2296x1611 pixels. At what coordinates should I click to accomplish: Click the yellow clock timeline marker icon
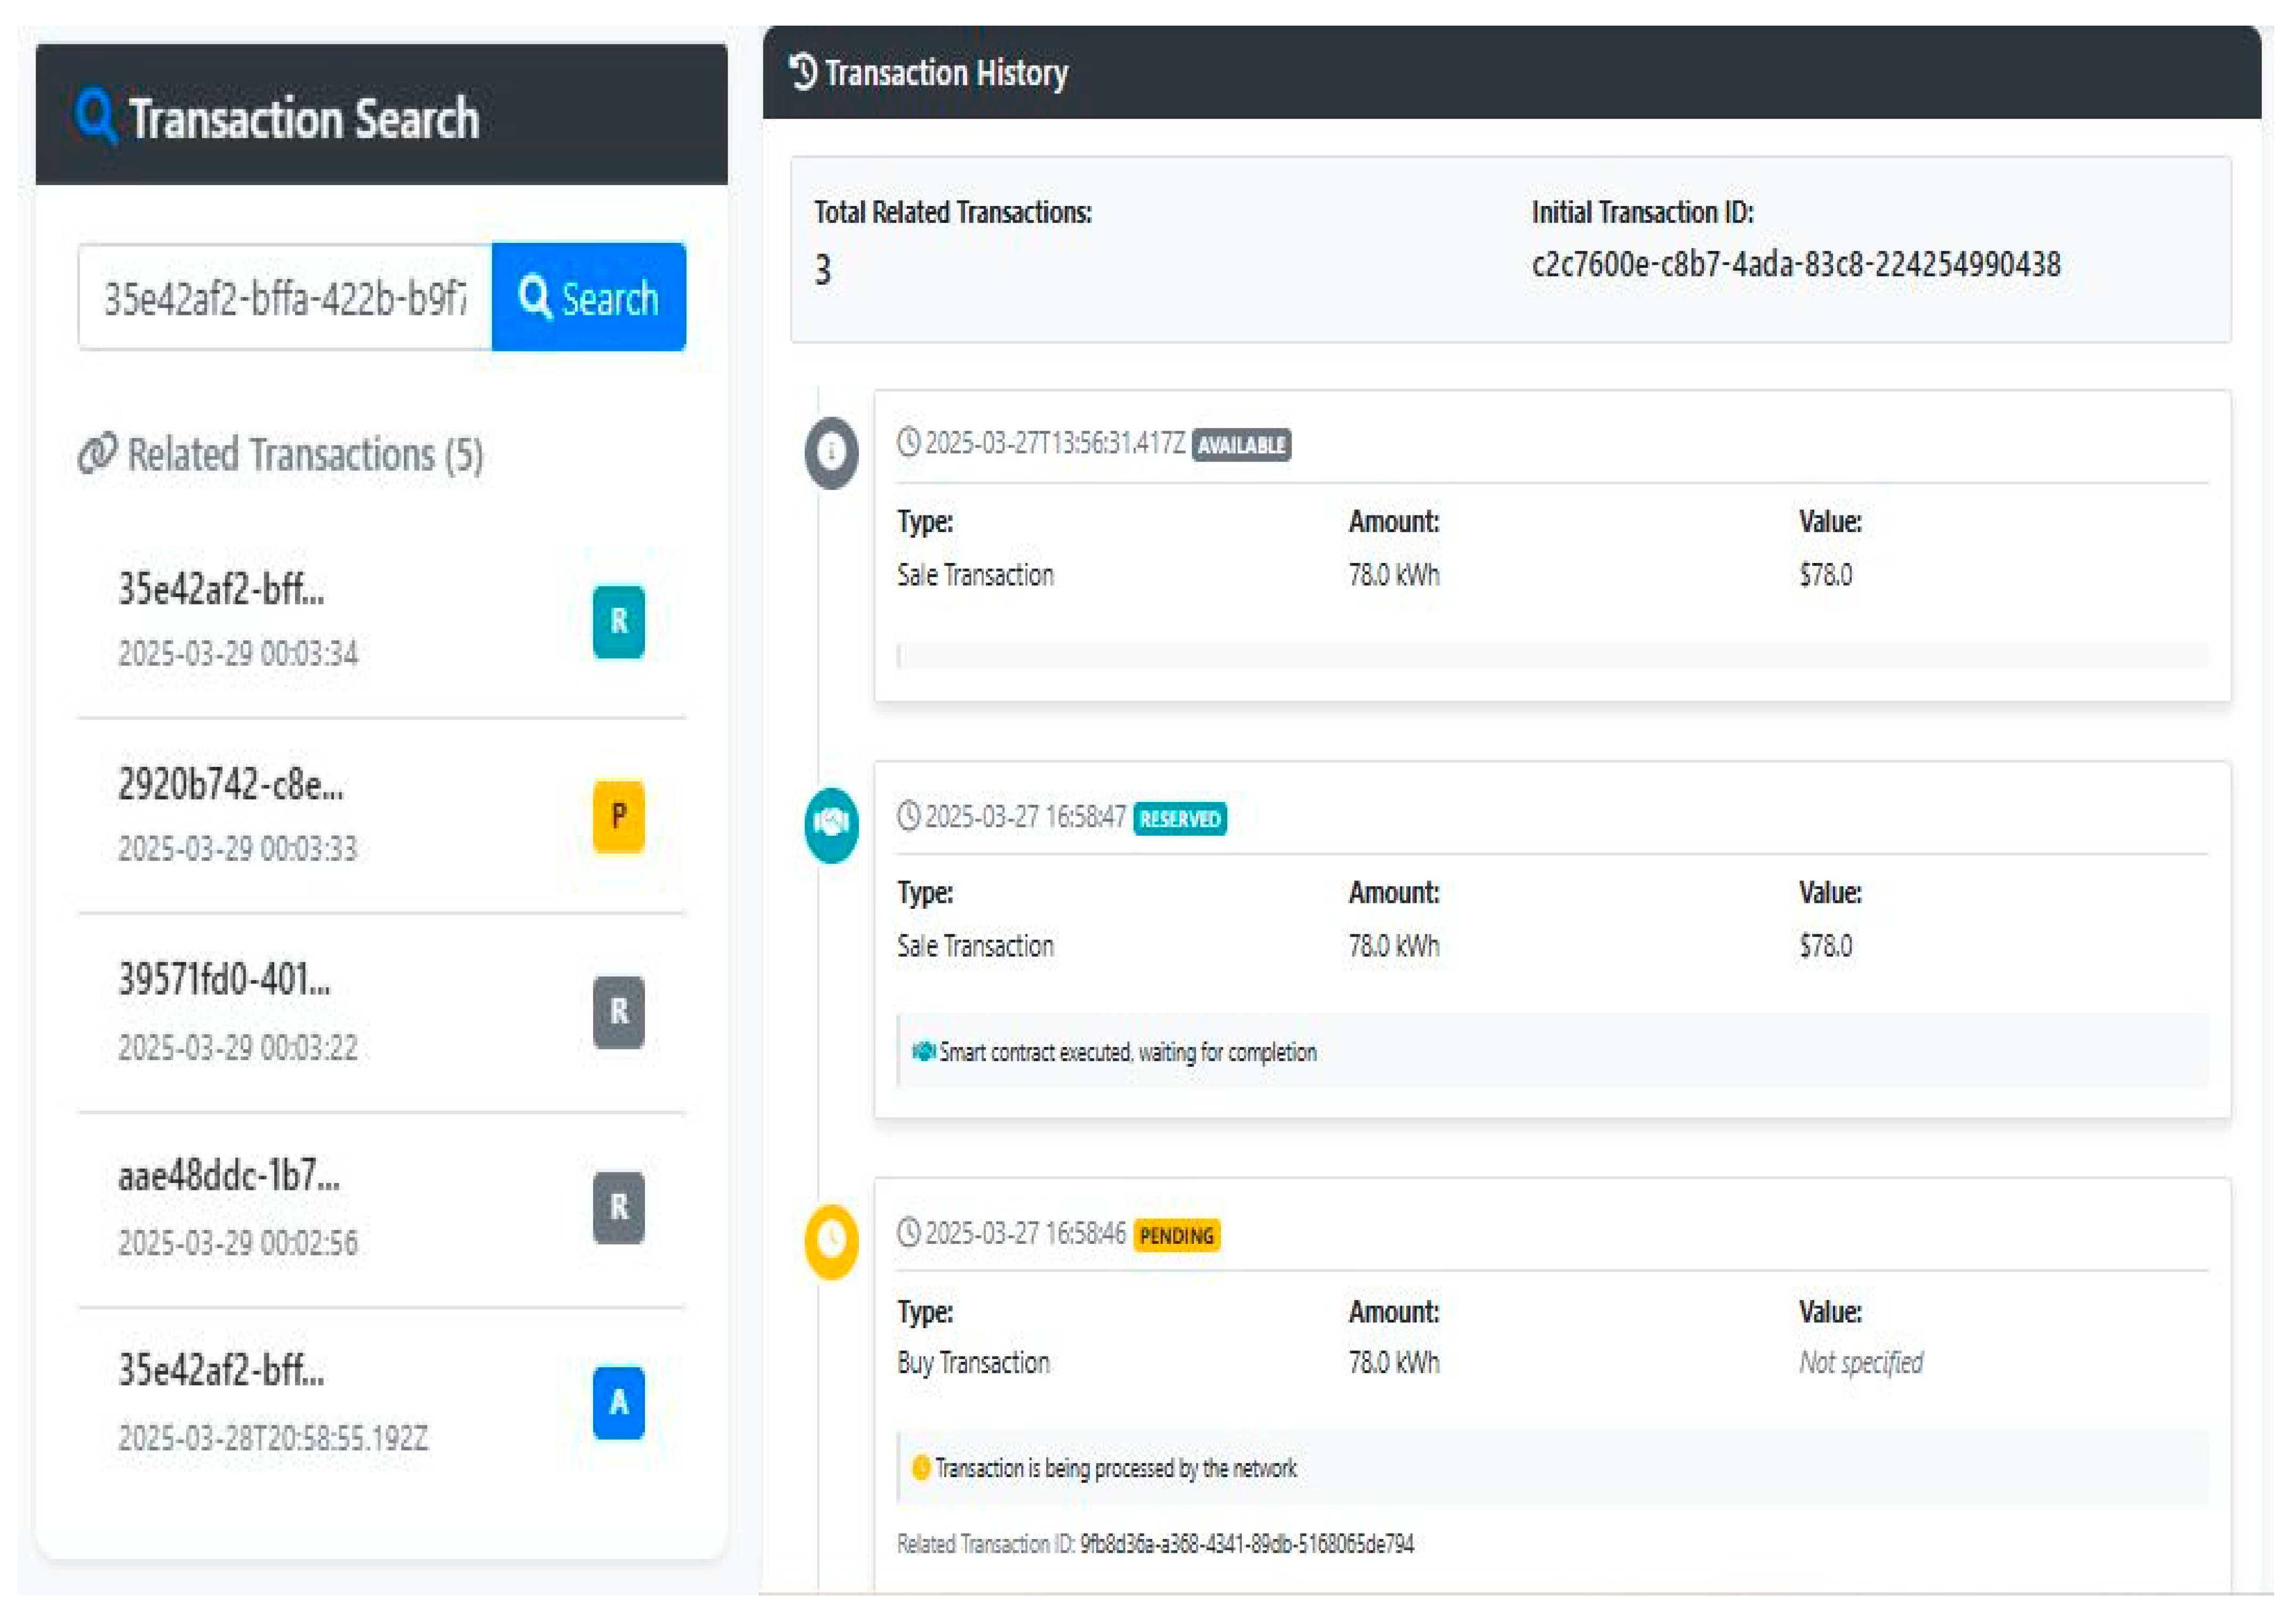(x=831, y=1241)
